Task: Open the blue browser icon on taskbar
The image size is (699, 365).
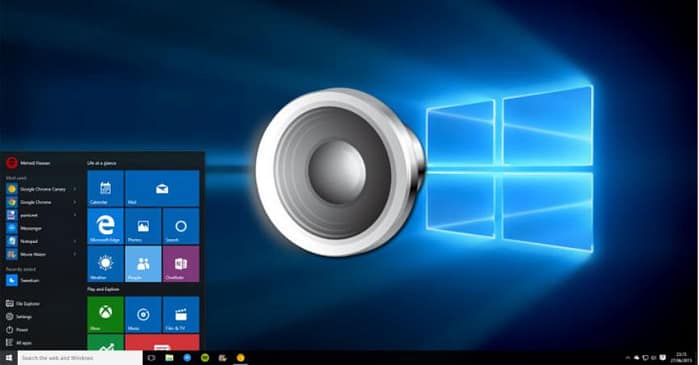Action: tap(187, 357)
